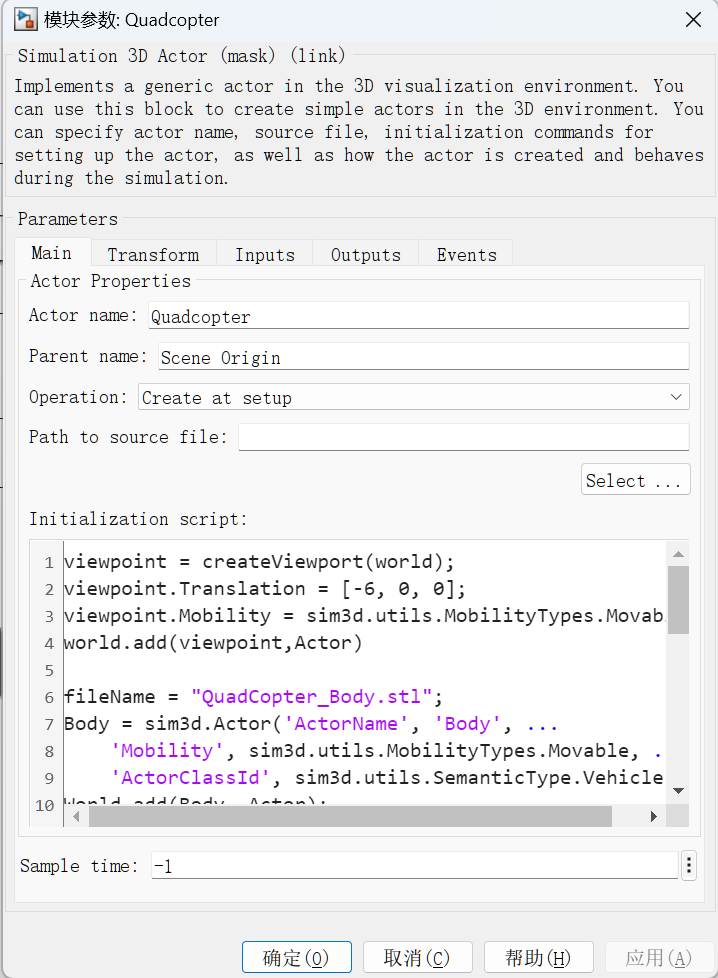
Task: Click the Actor name input field
Action: pos(418,317)
